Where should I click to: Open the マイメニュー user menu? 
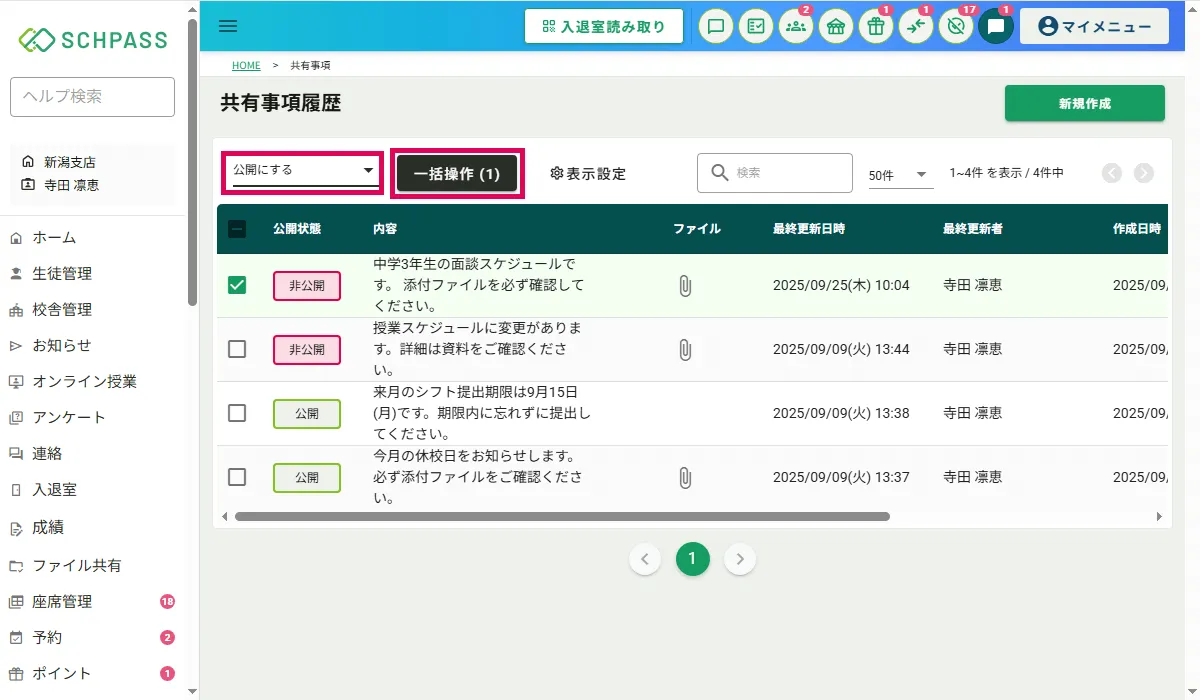[x=1094, y=27]
